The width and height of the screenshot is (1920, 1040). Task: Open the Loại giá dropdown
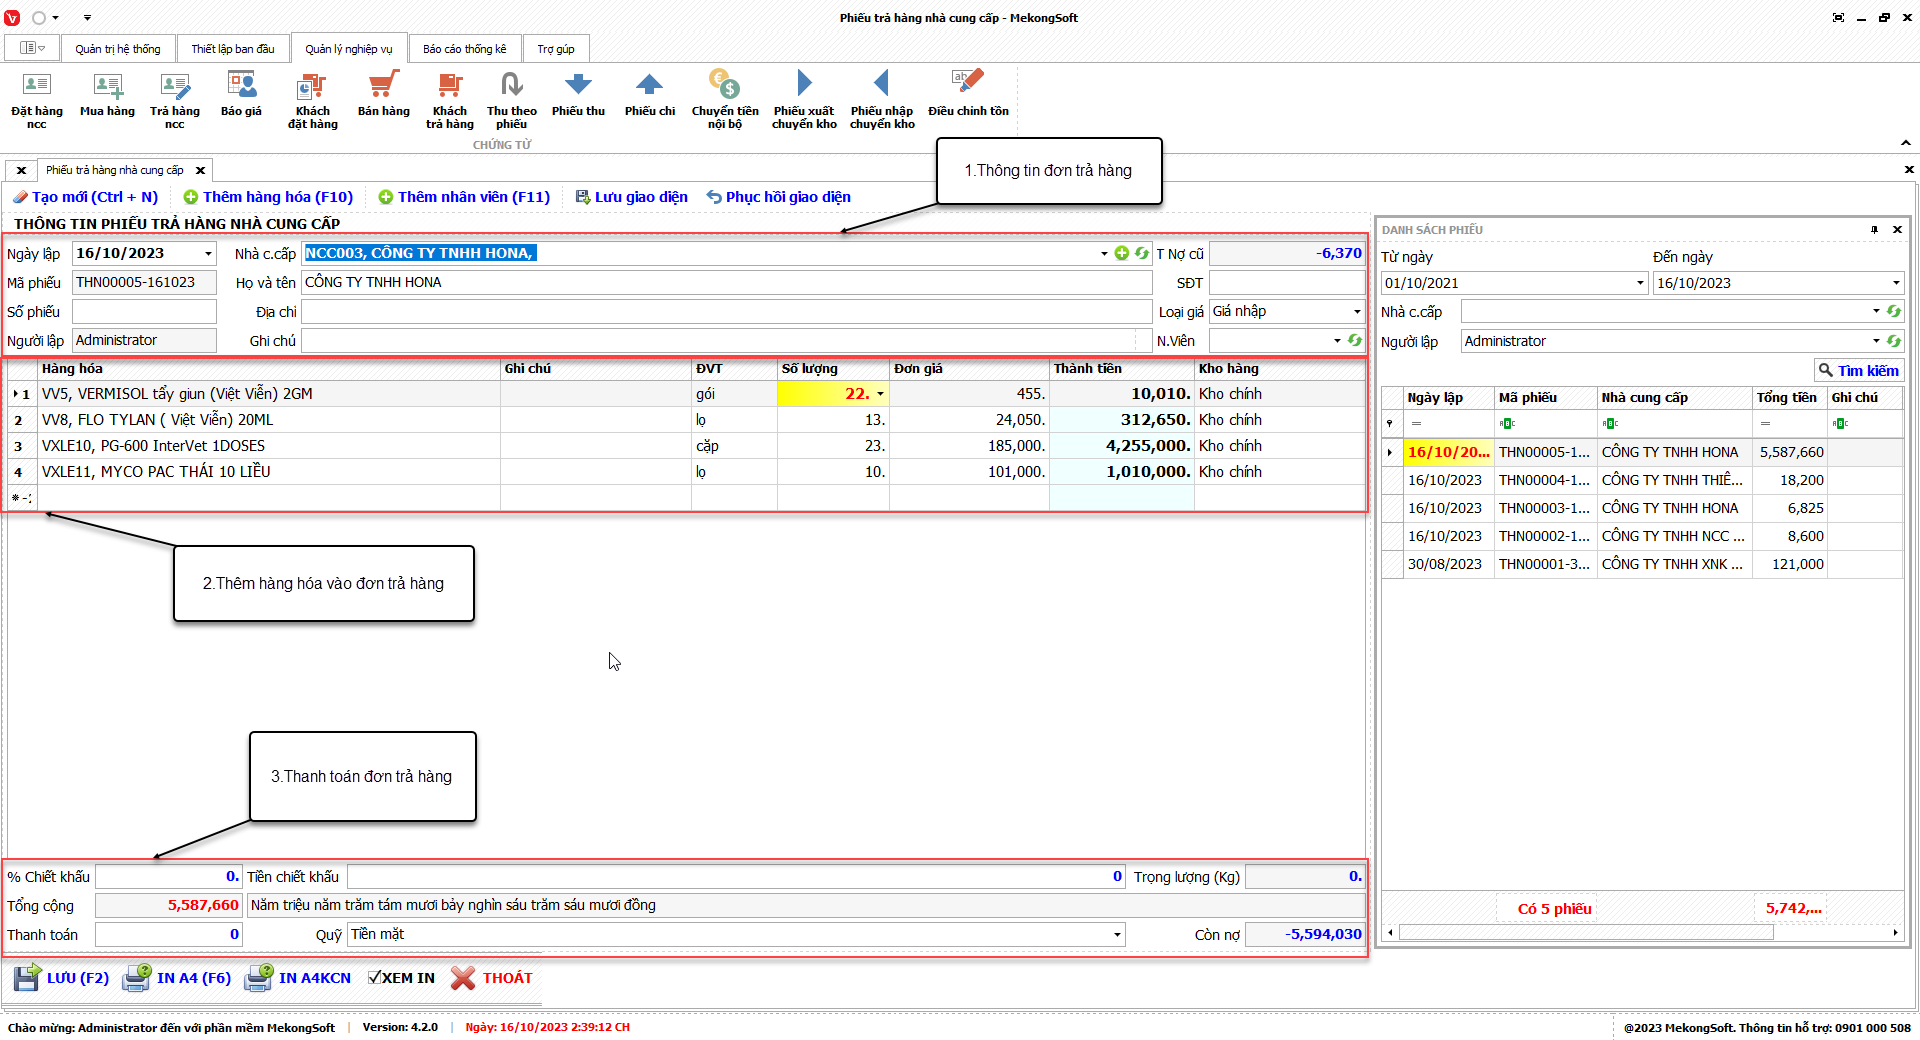pos(1356,312)
